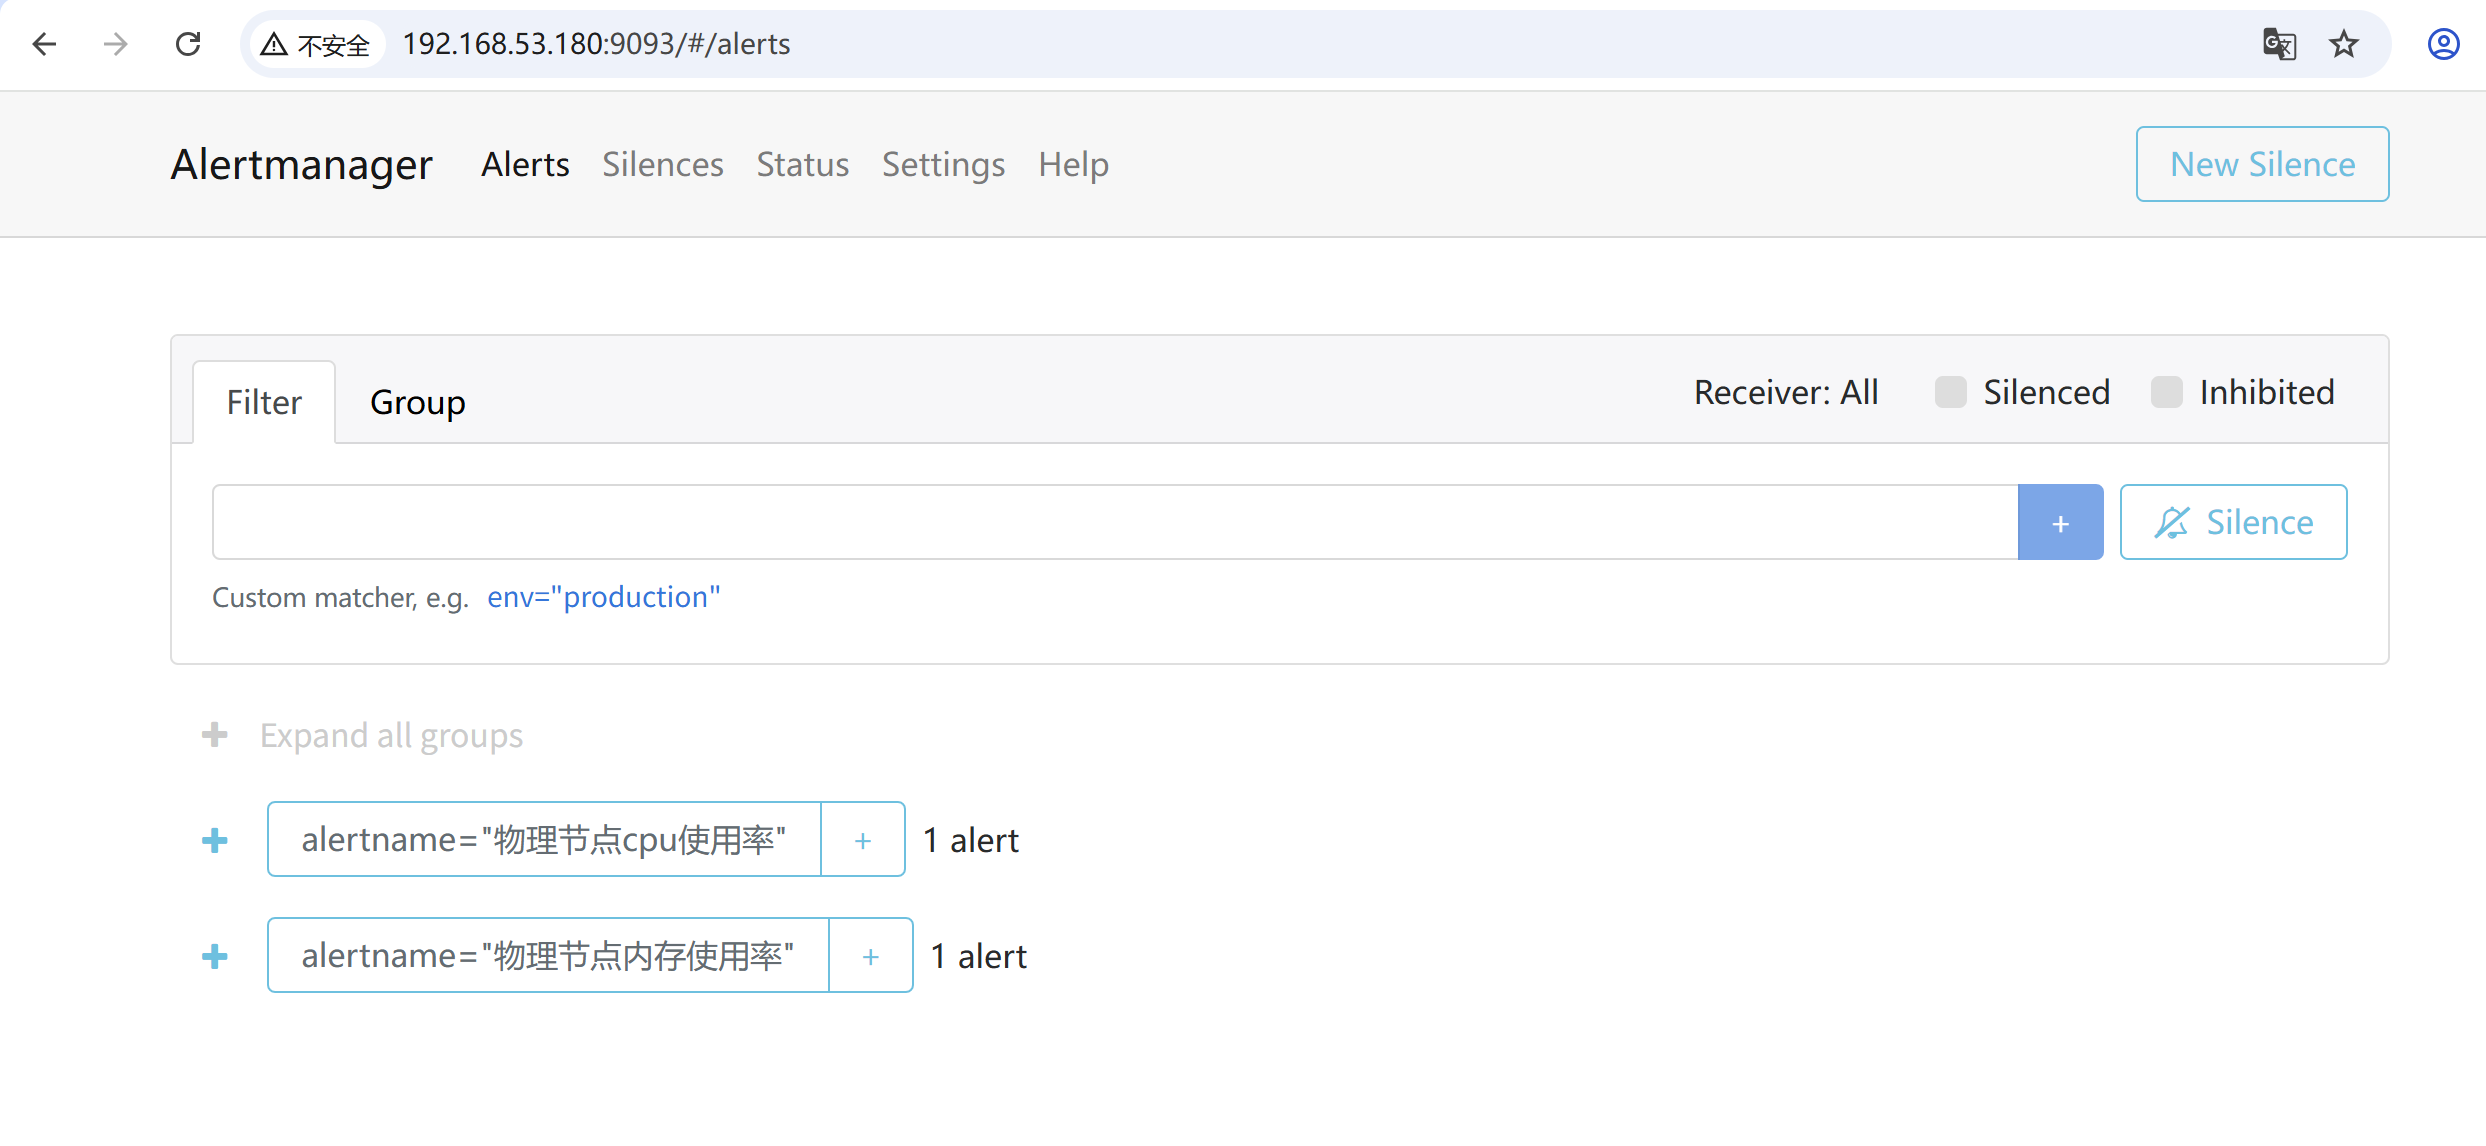Expand all groups
This screenshot has height=1146, width=2486.
390,736
